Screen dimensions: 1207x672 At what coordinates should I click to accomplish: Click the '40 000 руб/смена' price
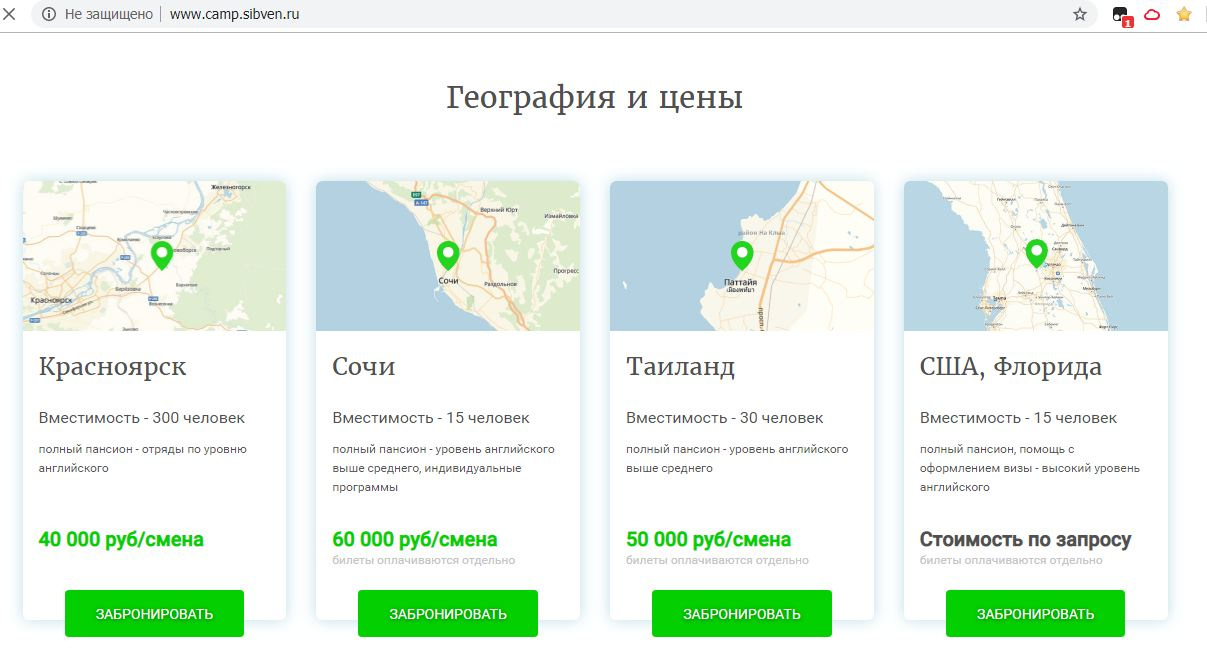[x=121, y=540]
